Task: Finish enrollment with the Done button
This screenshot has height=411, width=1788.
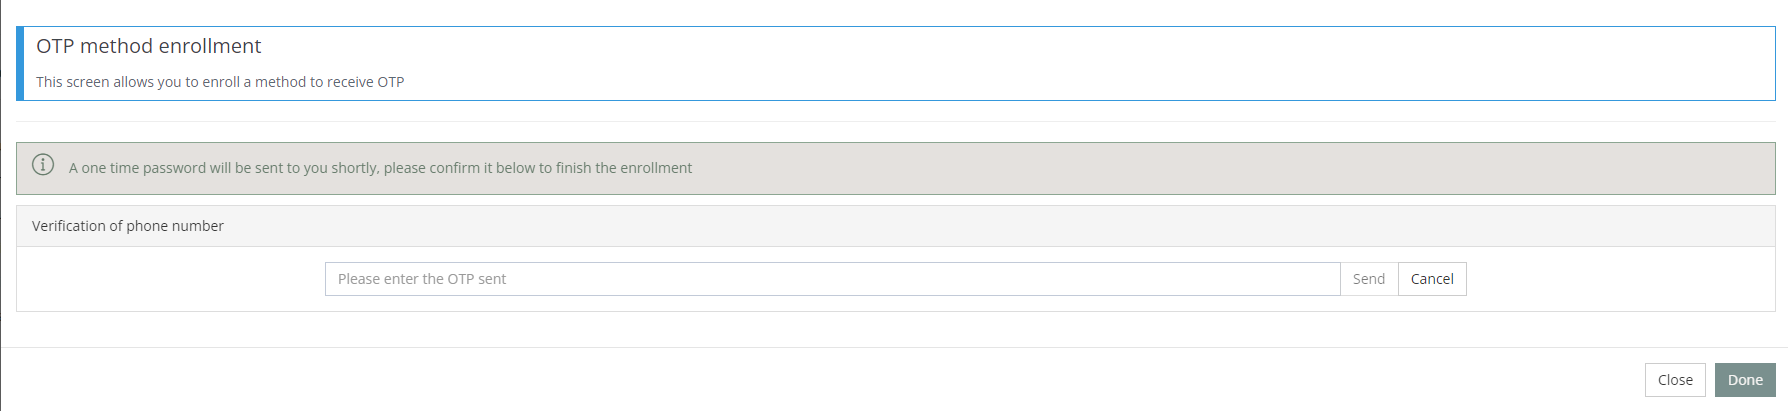Action: 1745,380
